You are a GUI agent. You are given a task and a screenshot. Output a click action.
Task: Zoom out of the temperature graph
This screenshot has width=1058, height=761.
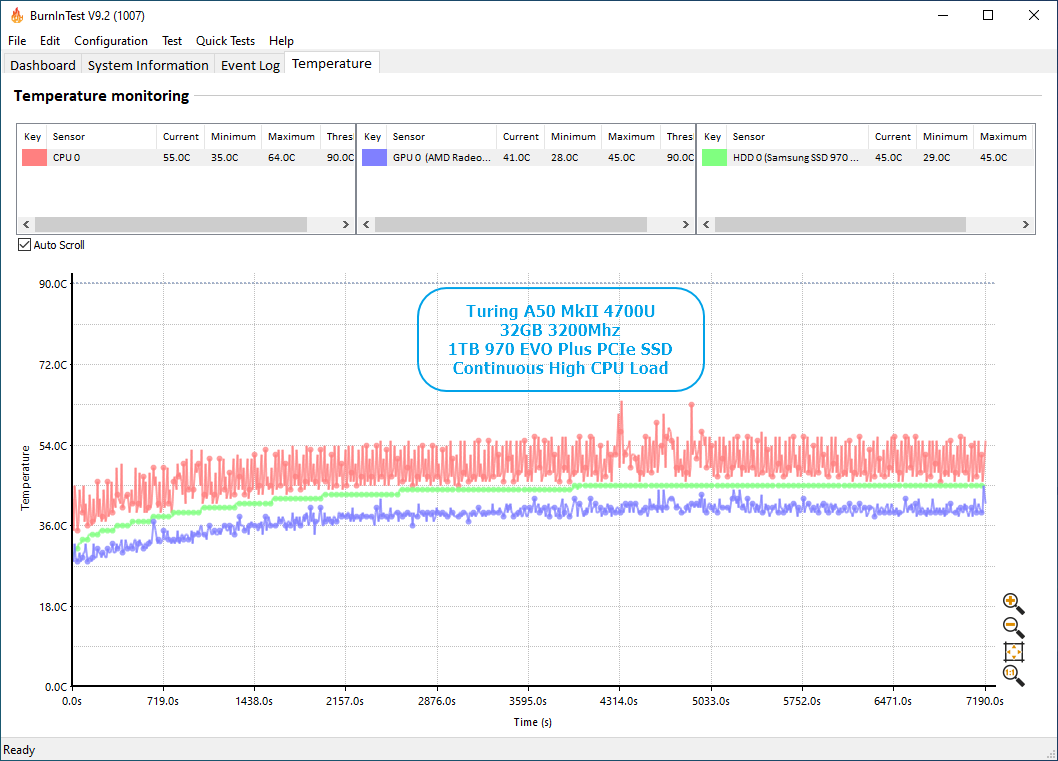pyautogui.click(x=1013, y=627)
